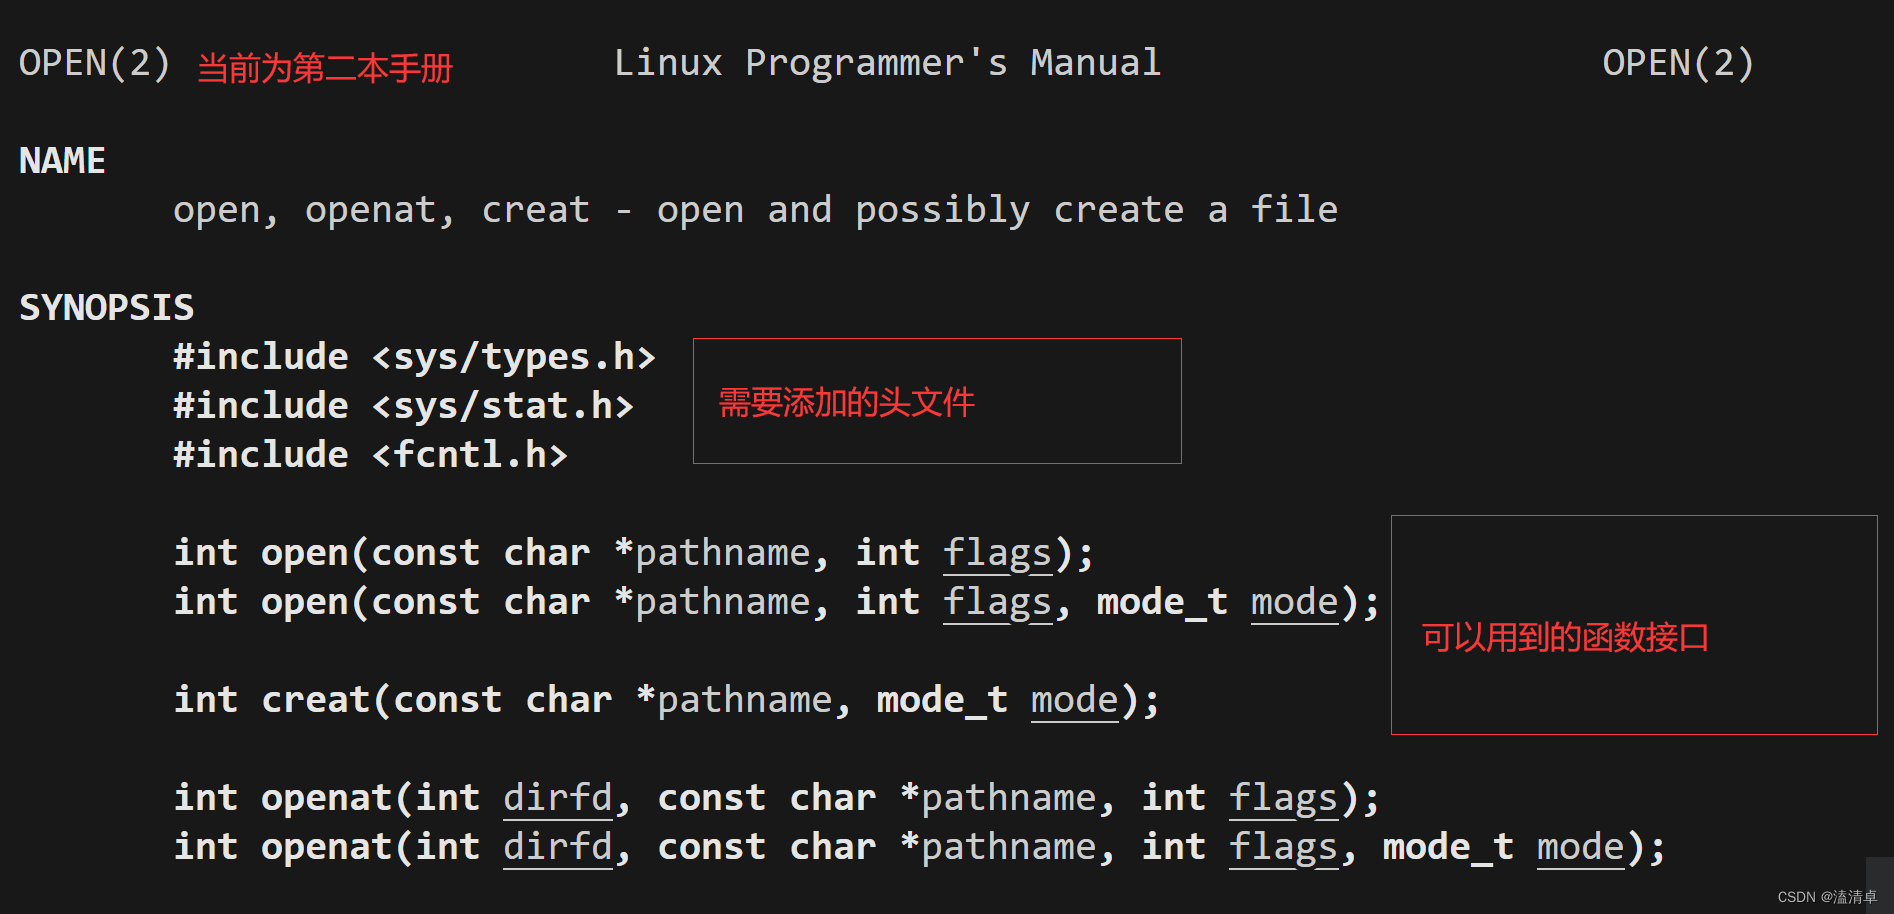Viewport: 1894px width, 914px height.
Task: Click the scrollbar at bottom right edge
Action: 1879,884
